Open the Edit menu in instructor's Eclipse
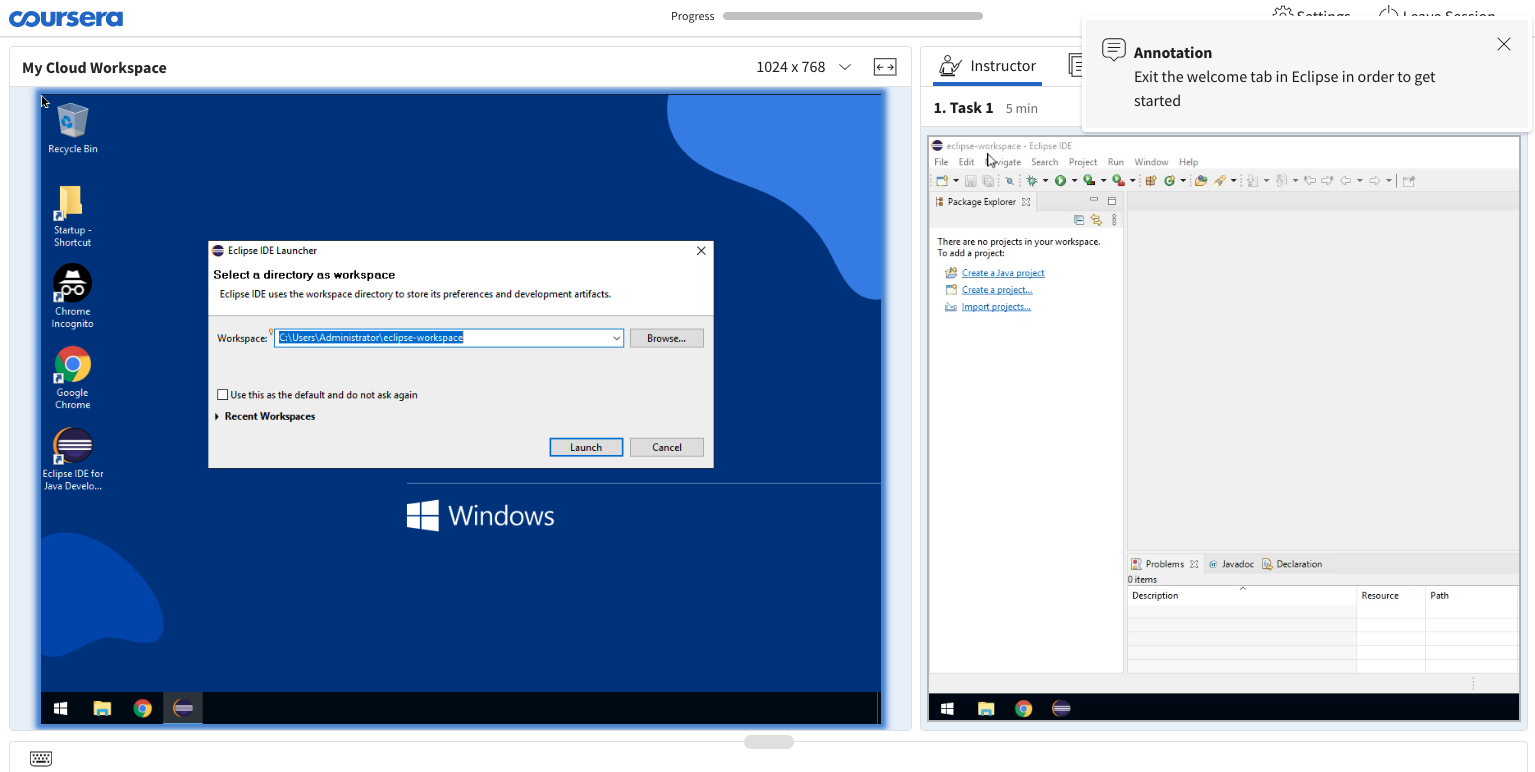This screenshot has height=772, width=1535. click(x=966, y=162)
